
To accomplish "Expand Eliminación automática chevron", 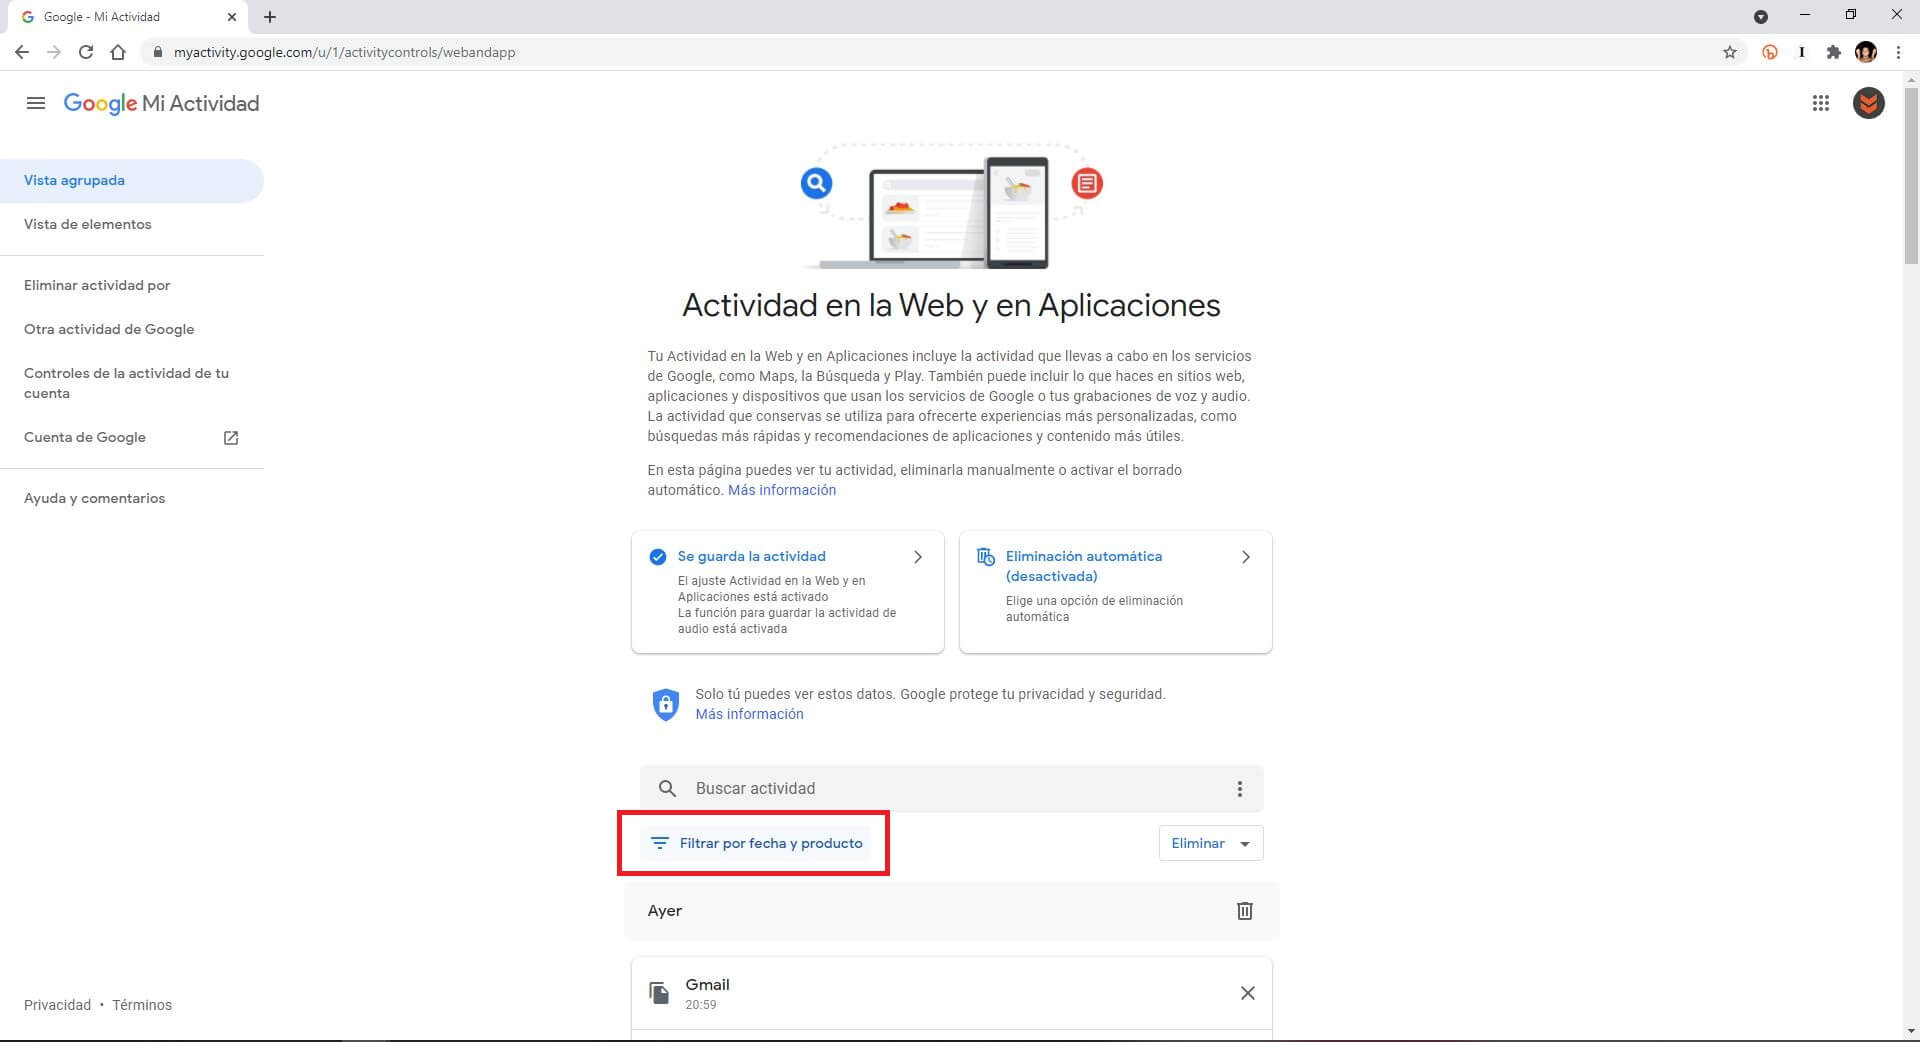I will [1246, 557].
